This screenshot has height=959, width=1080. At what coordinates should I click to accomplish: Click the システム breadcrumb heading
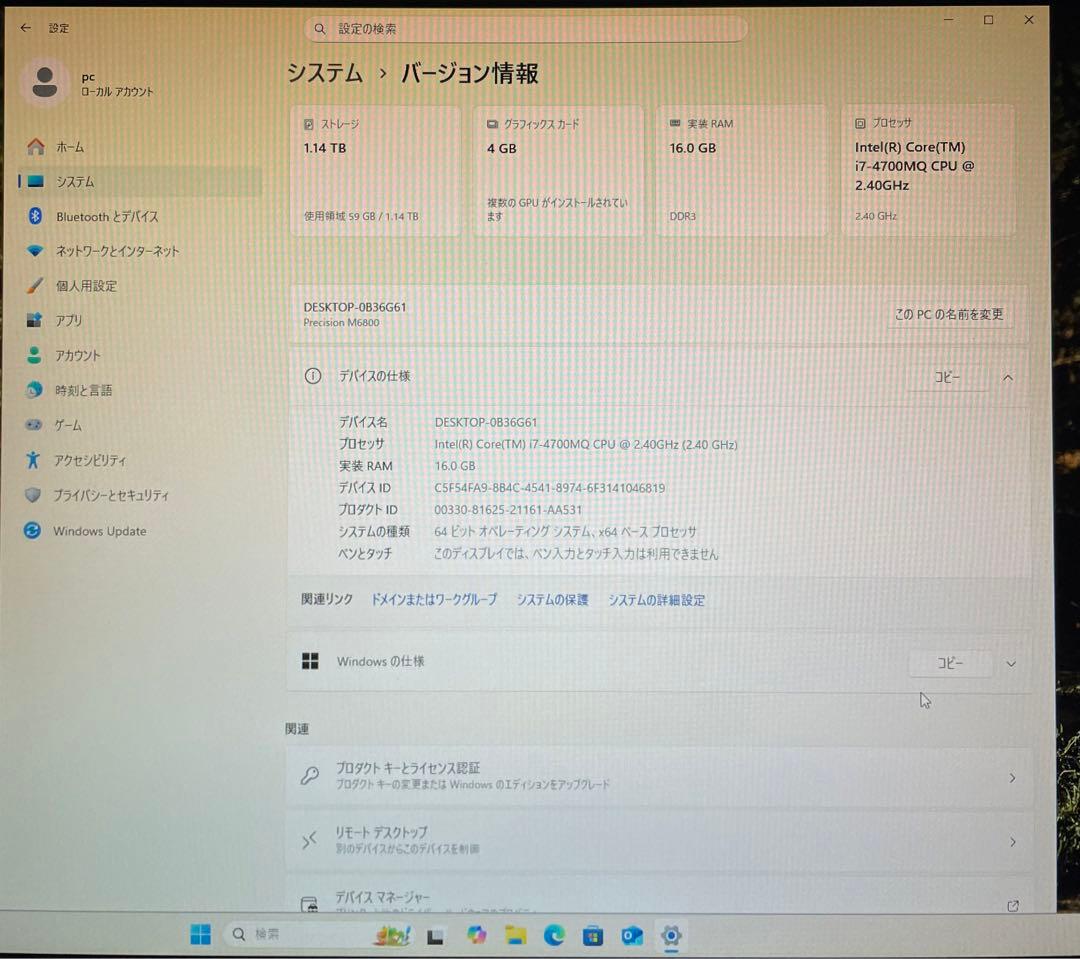tap(323, 73)
